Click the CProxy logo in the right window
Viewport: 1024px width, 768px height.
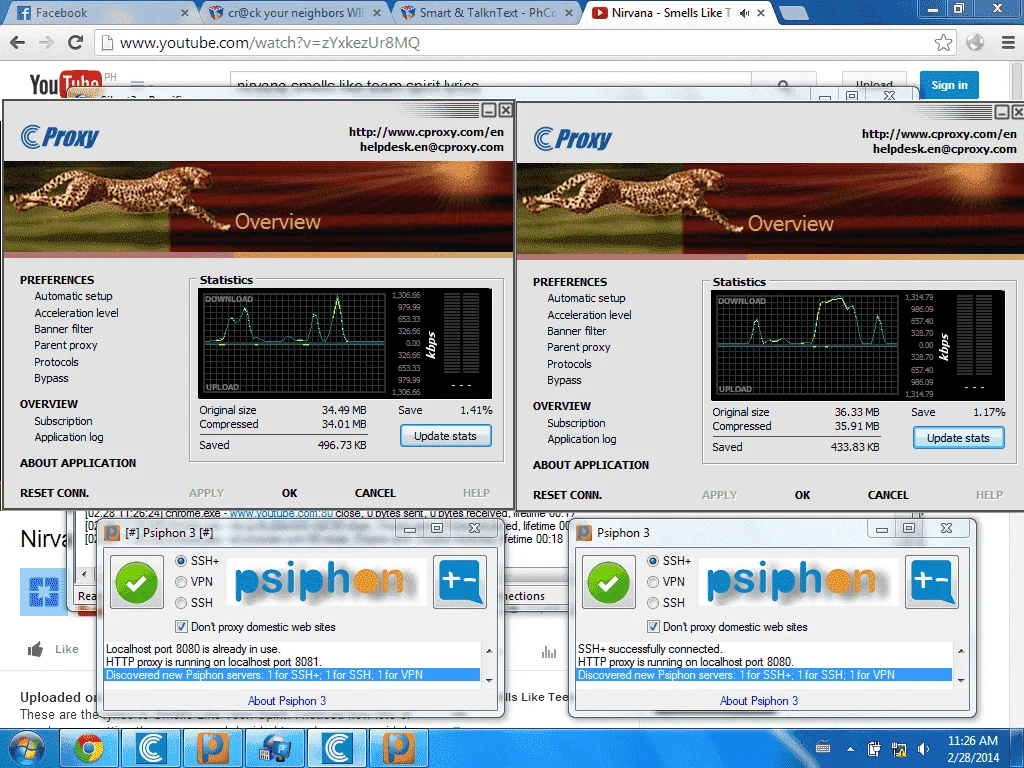(573, 138)
